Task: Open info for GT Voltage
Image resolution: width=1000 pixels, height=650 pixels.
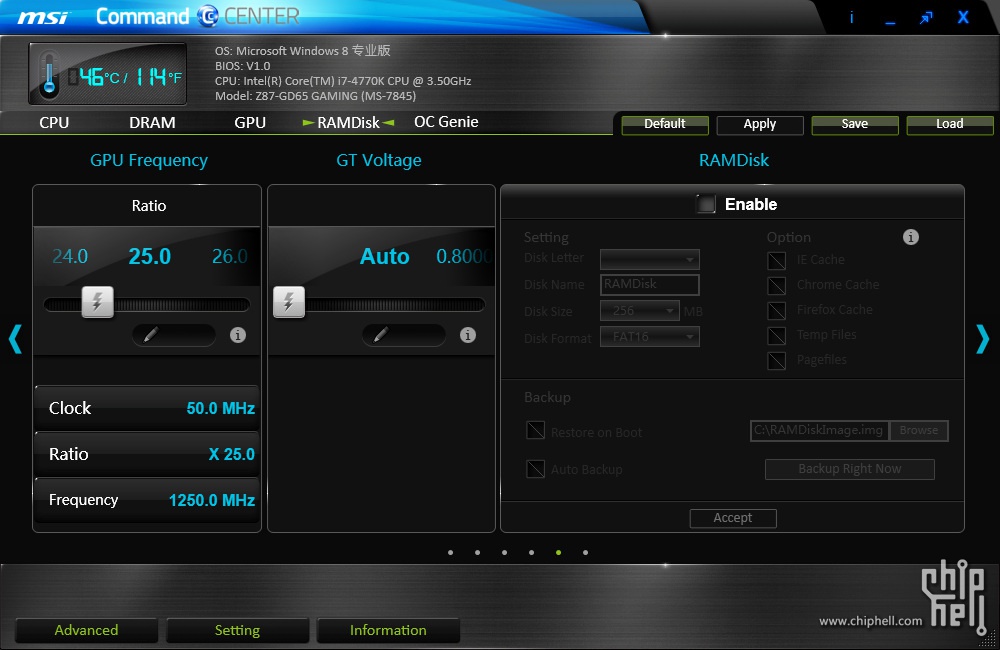Action: coord(468,335)
